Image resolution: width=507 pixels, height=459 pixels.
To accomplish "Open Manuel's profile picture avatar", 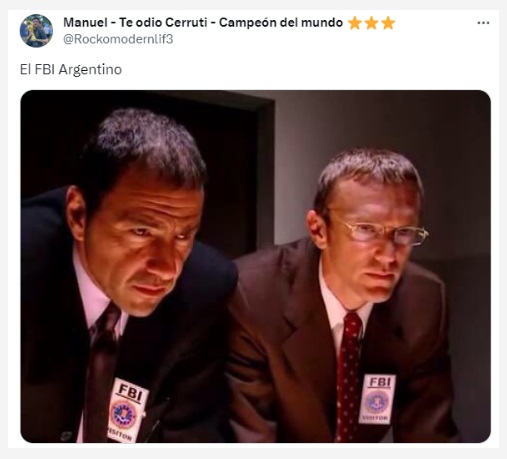I will (x=36, y=31).
